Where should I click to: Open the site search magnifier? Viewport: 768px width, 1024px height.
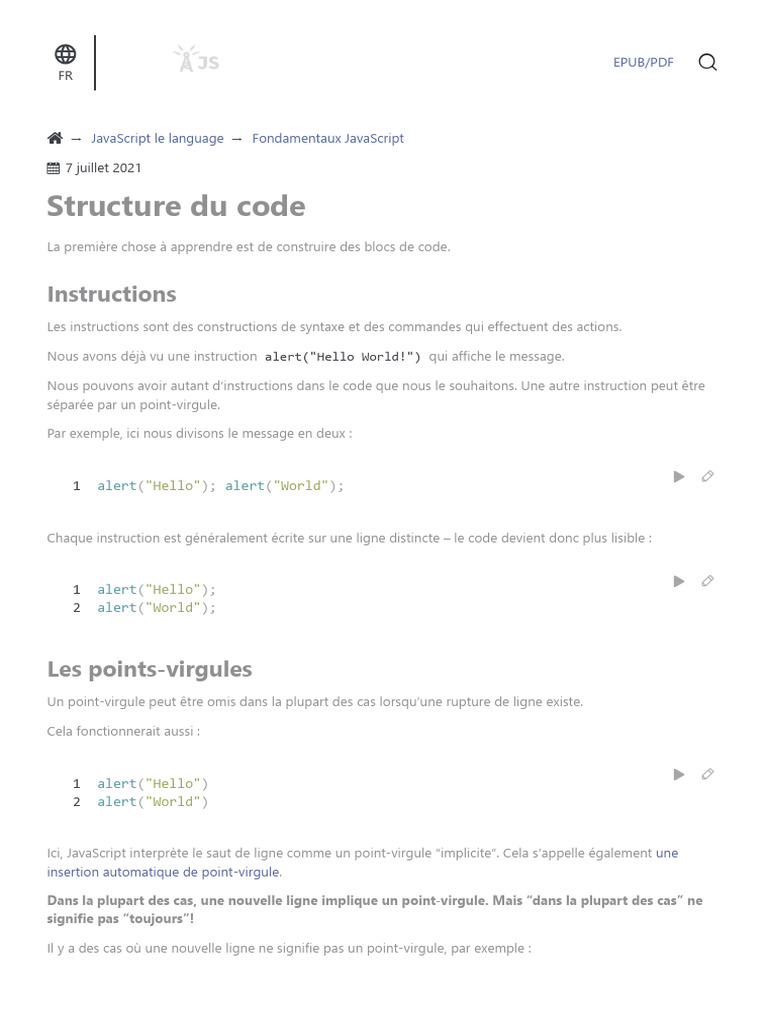[707, 63]
